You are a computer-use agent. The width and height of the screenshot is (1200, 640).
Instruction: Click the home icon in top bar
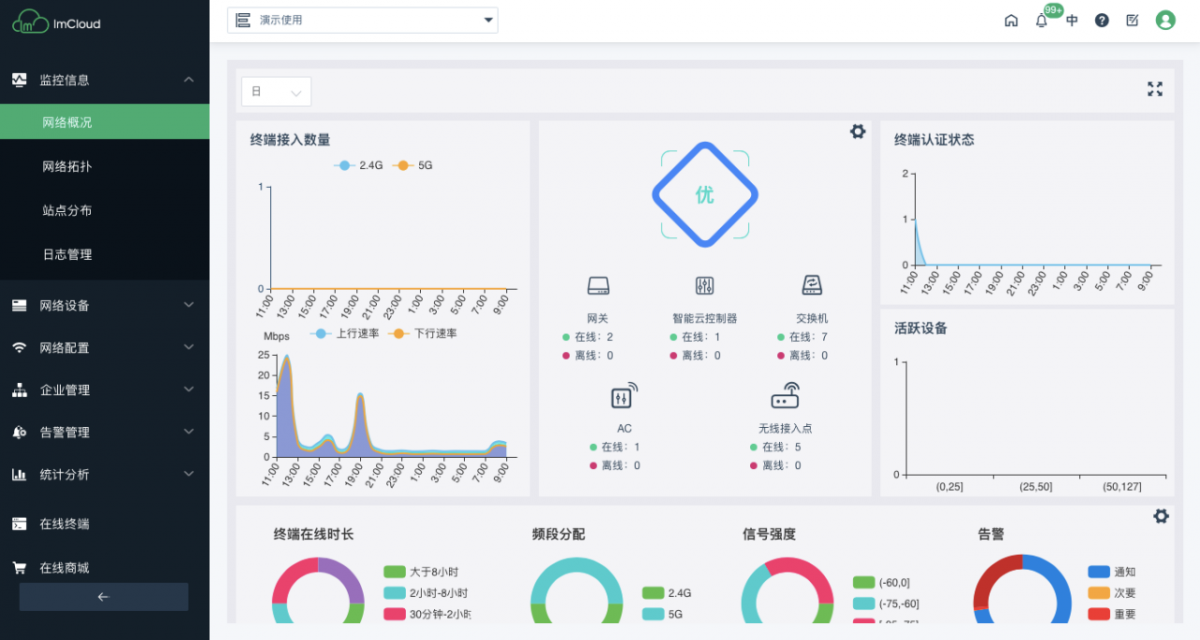point(1011,20)
